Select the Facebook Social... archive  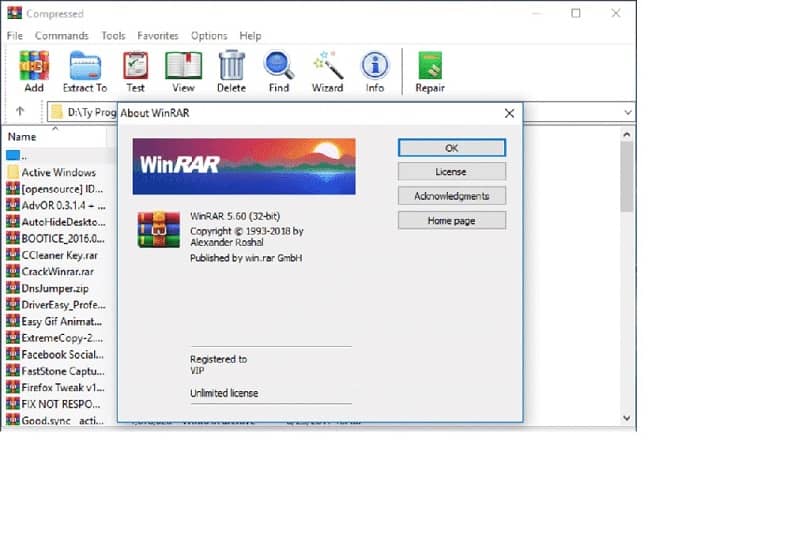[x=63, y=354]
